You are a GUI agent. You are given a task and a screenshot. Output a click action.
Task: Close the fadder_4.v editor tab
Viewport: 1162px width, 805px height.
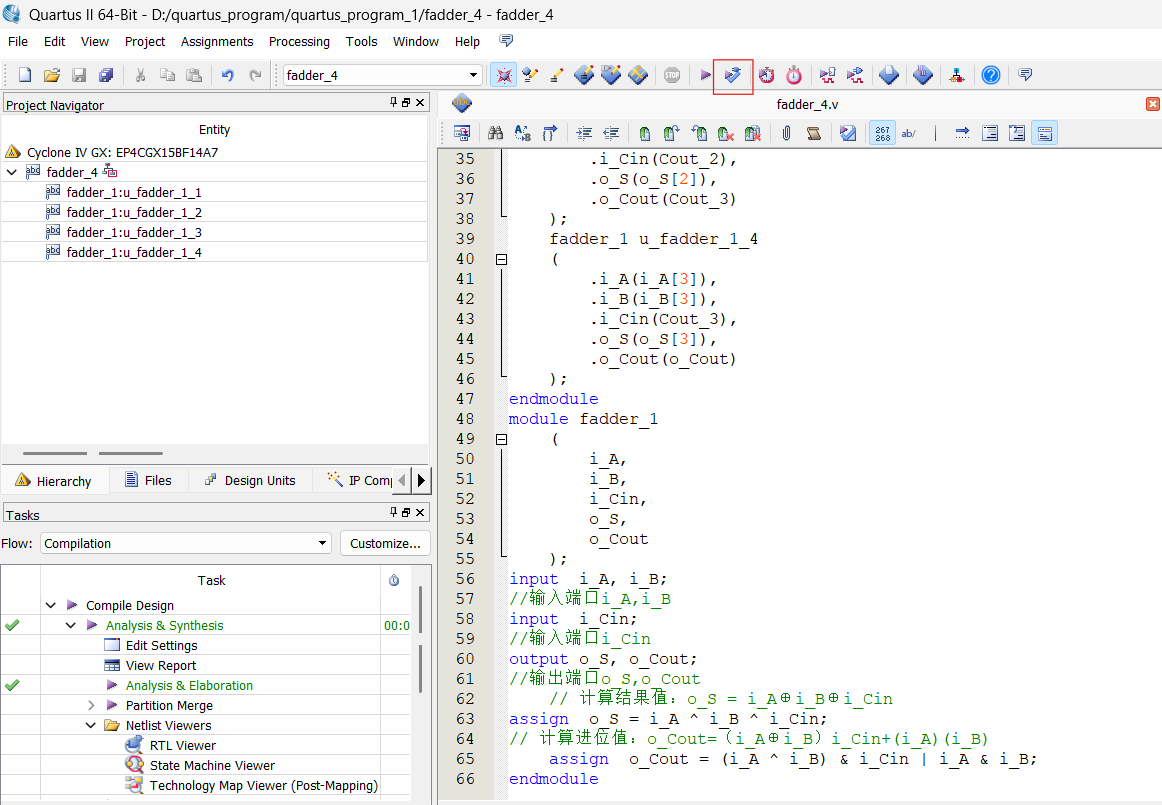click(1152, 104)
